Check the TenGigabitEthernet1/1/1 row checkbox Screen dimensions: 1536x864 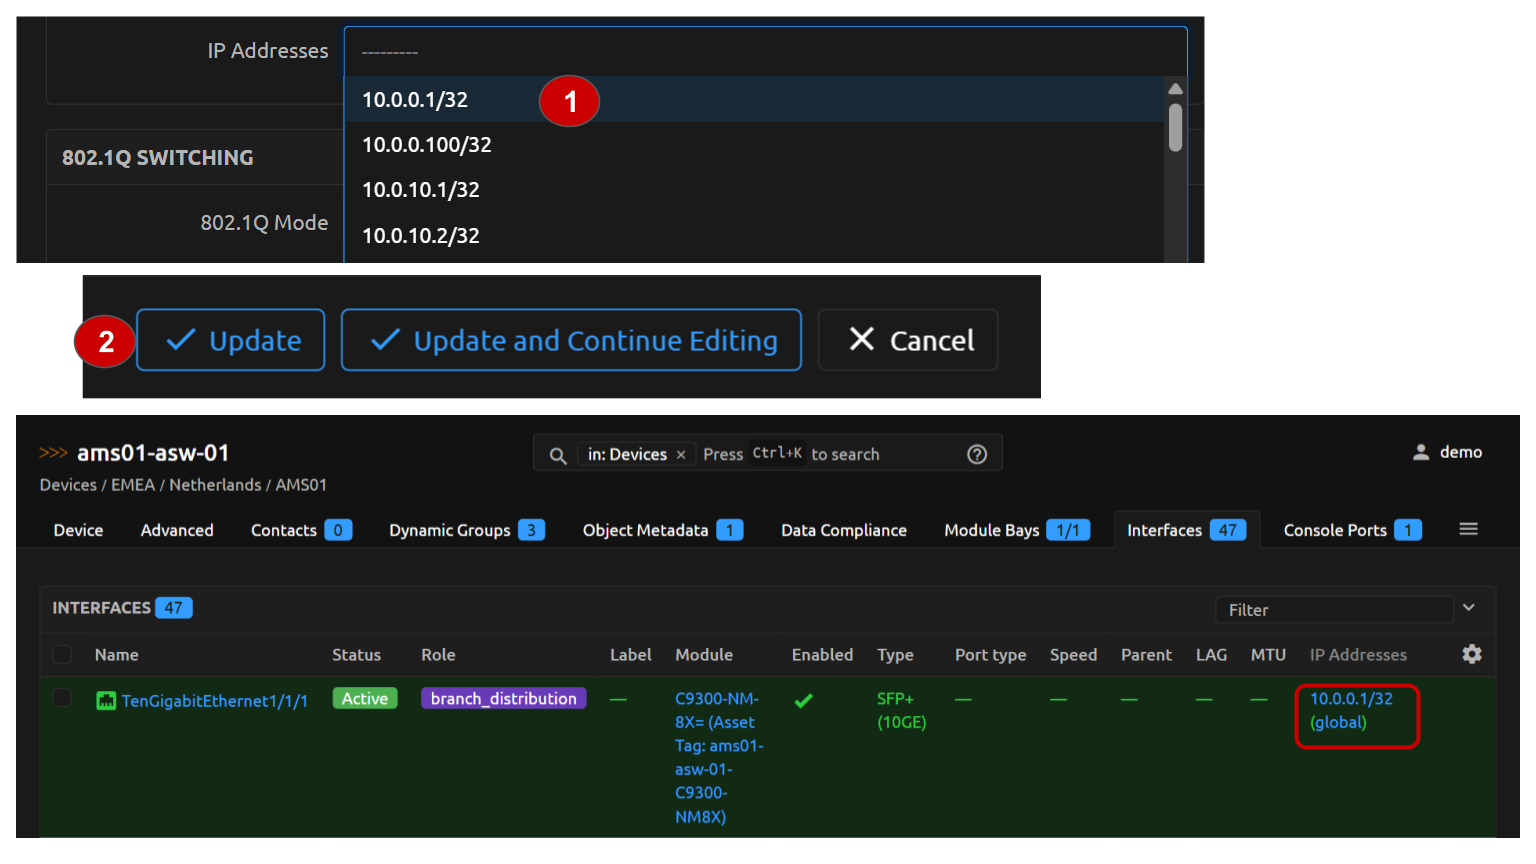62,698
